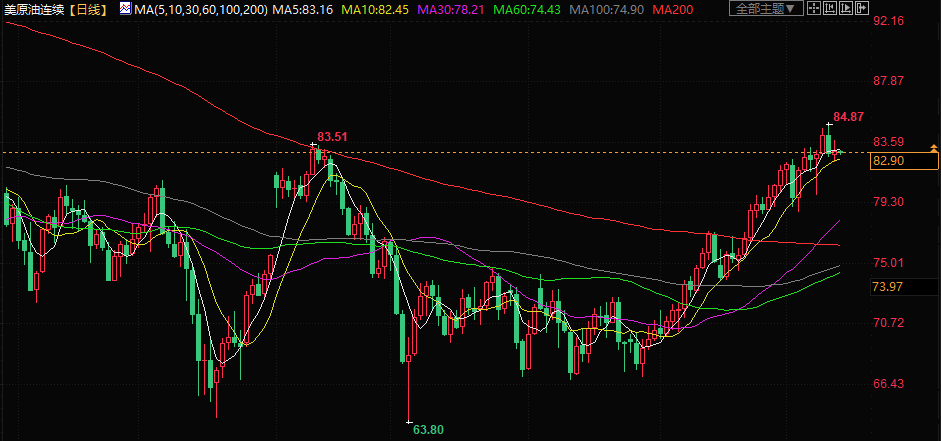
Task: Click the crosshair cursor icon in toolbar
Action: [x=816, y=9]
